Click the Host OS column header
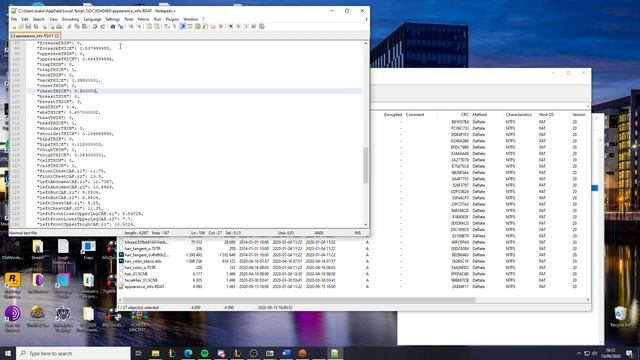 (x=546, y=115)
